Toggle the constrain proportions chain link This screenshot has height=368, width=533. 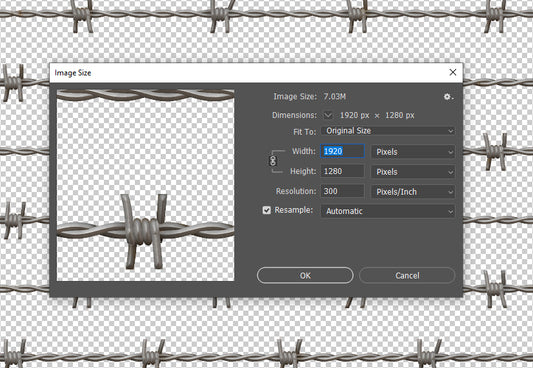click(x=273, y=161)
